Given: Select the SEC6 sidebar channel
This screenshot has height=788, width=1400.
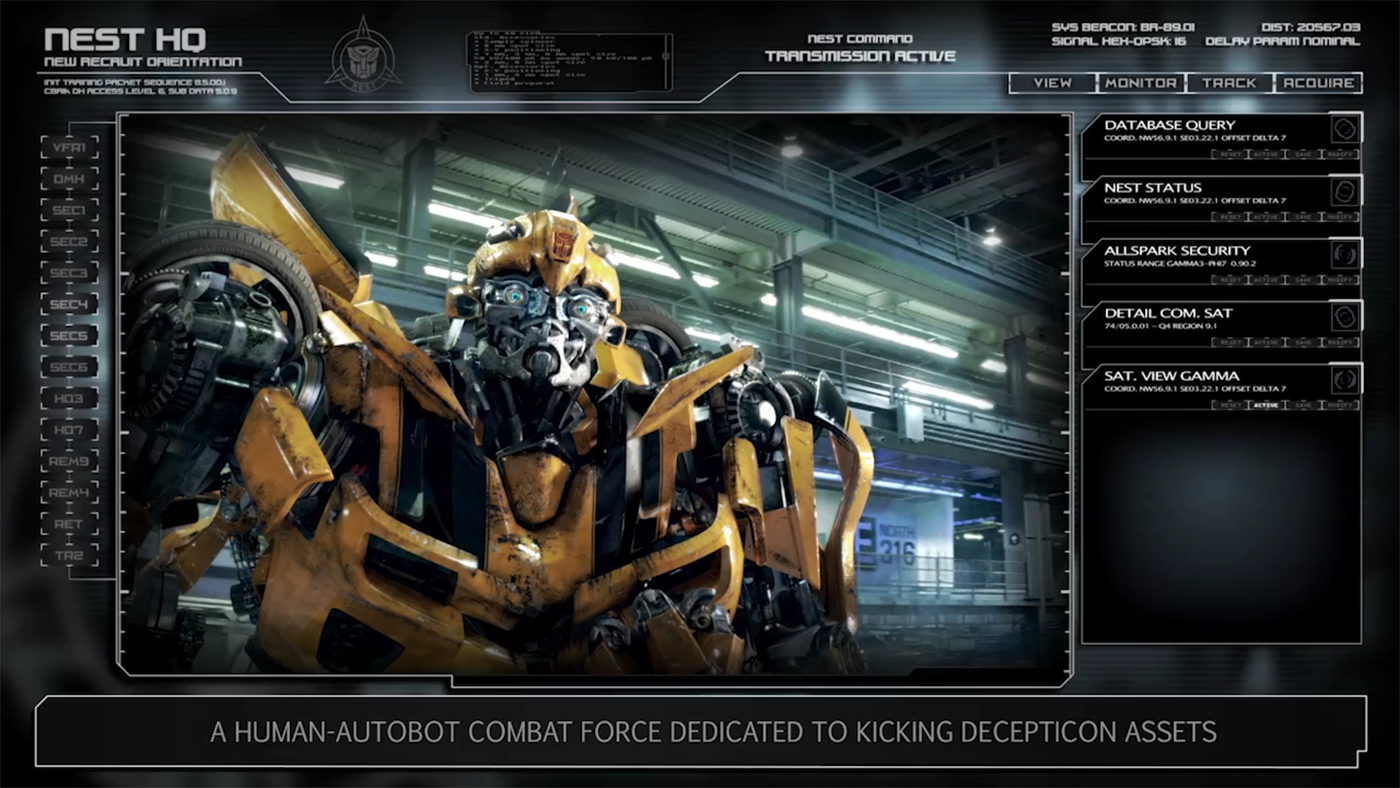Looking at the screenshot, I should 69,367.
